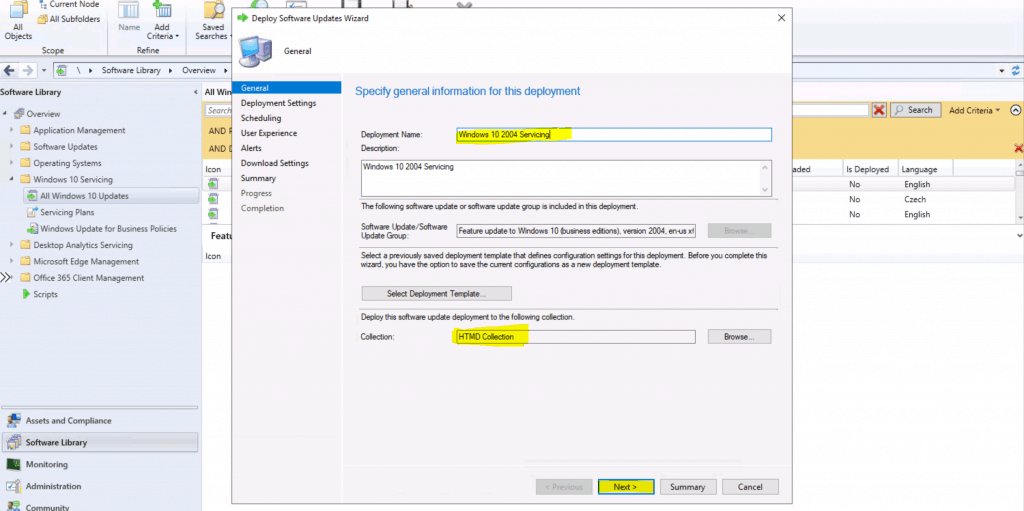Select the Office 365 Client Management folder

pos(89,278)
